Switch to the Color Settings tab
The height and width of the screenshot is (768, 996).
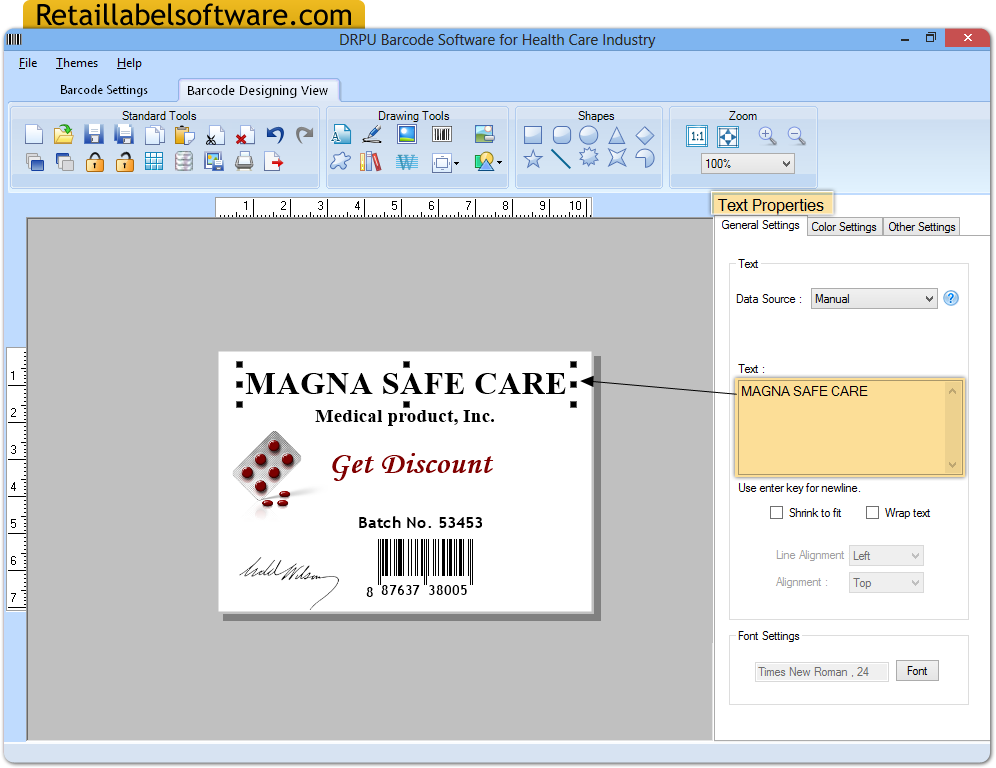pyautogui.click(x=844, y=227)
